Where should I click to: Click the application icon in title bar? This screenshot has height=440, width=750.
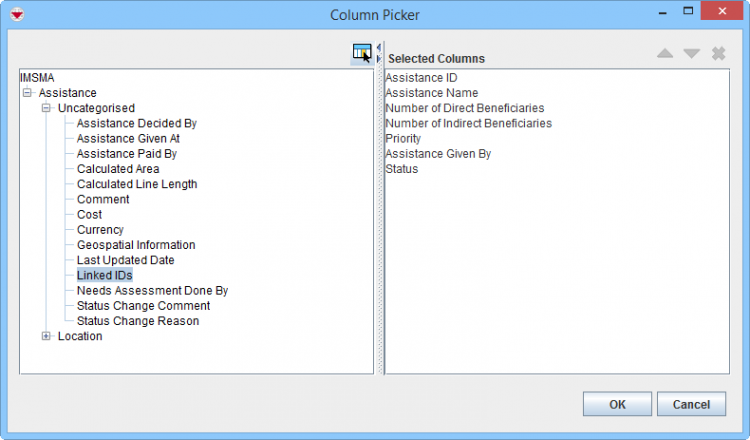tap(16, 14)
